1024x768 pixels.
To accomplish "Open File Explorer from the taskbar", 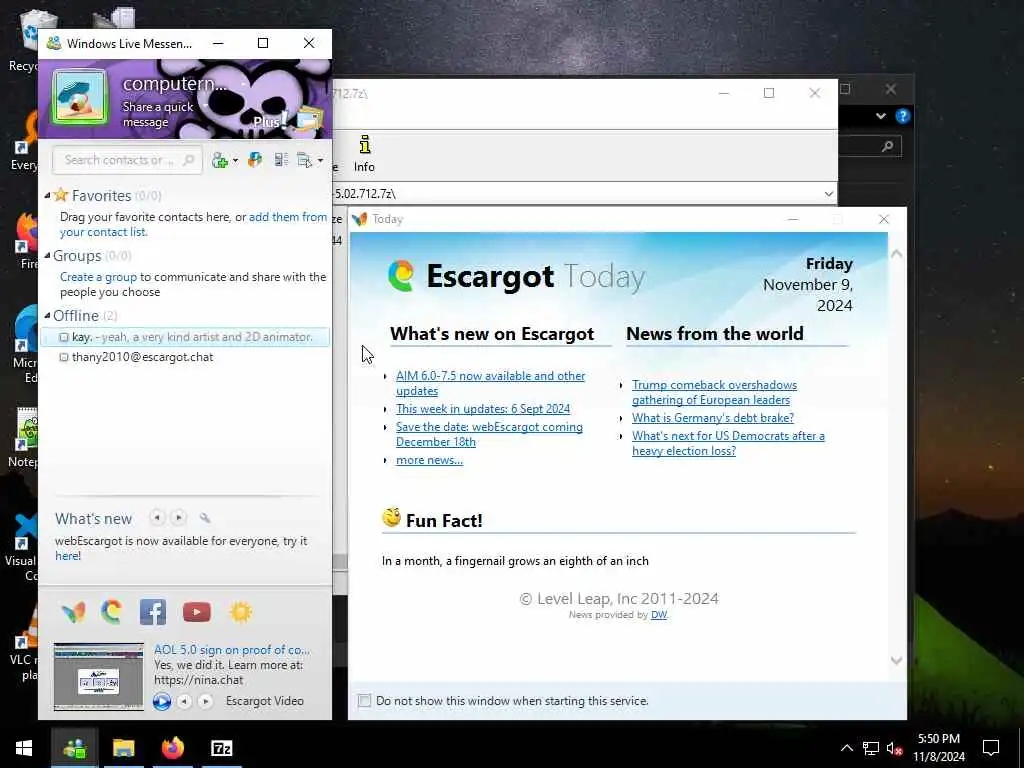I will [x=123, y=748].
